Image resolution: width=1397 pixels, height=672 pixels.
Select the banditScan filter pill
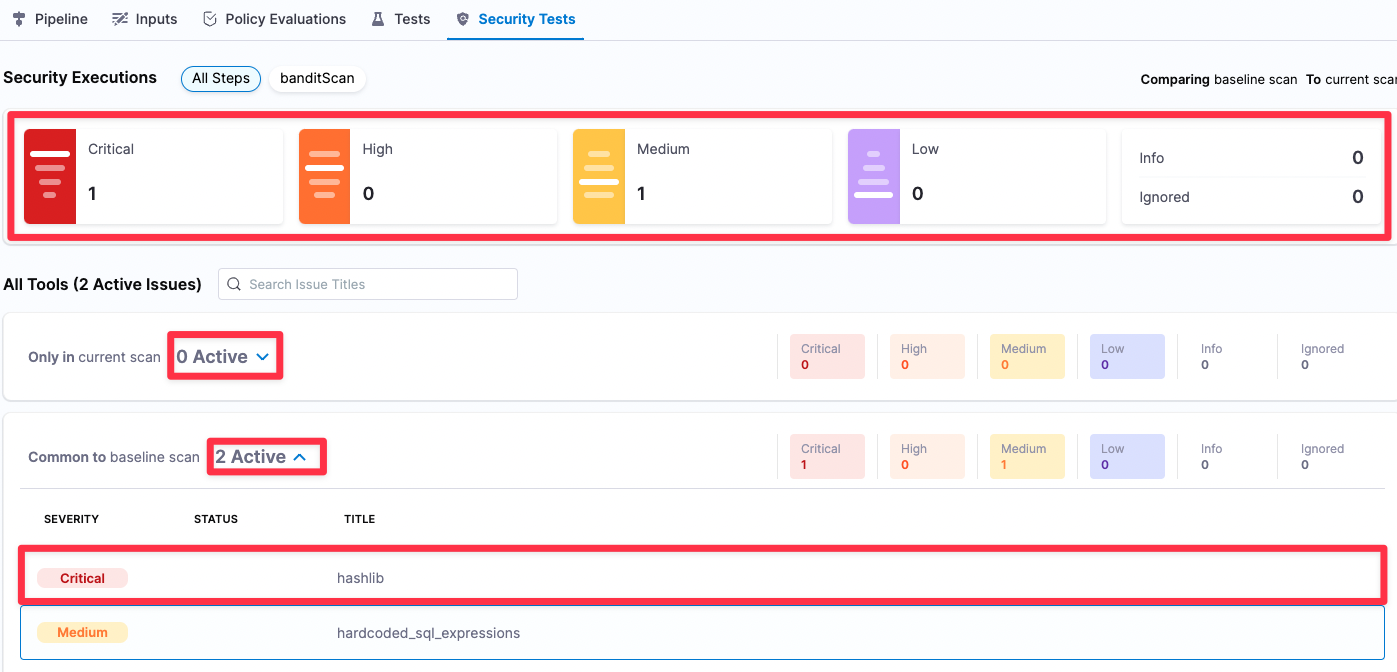(317, 78)
